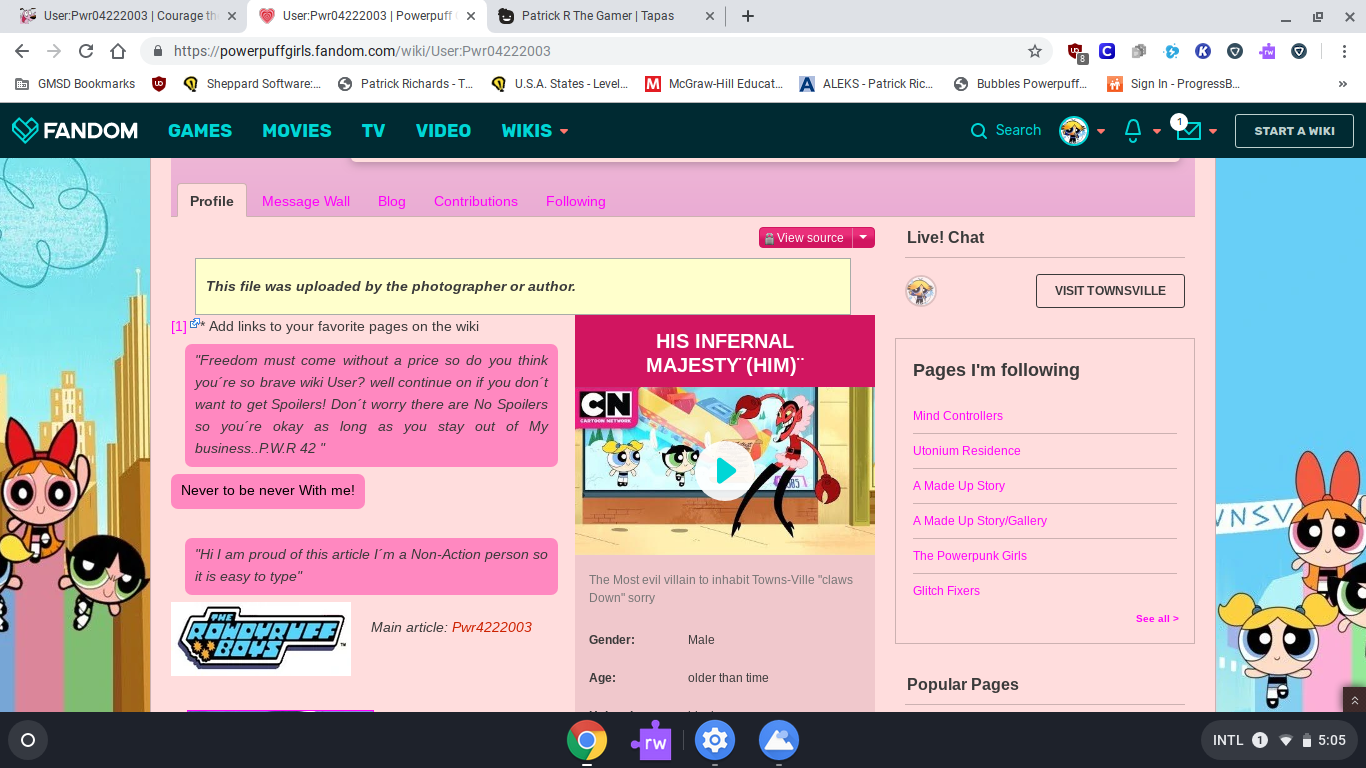This screenshot has height=768, width=1366.
Task: Expand the WIKIS dropdown menu
Action: (x=534, y=131)
